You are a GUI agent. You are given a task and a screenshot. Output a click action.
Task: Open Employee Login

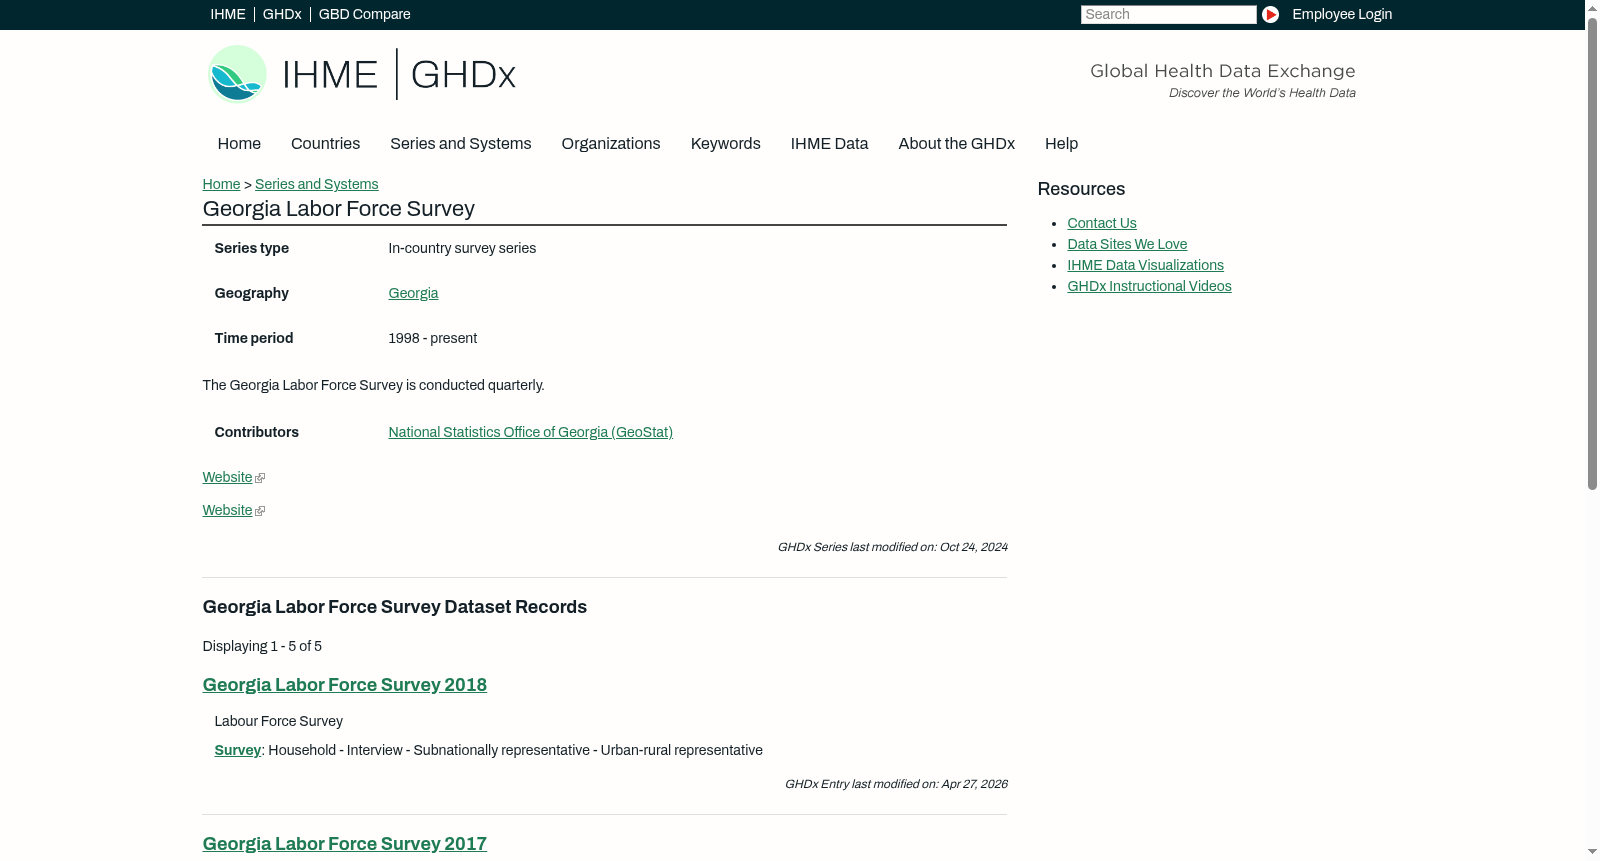[x=1342, y=14]
